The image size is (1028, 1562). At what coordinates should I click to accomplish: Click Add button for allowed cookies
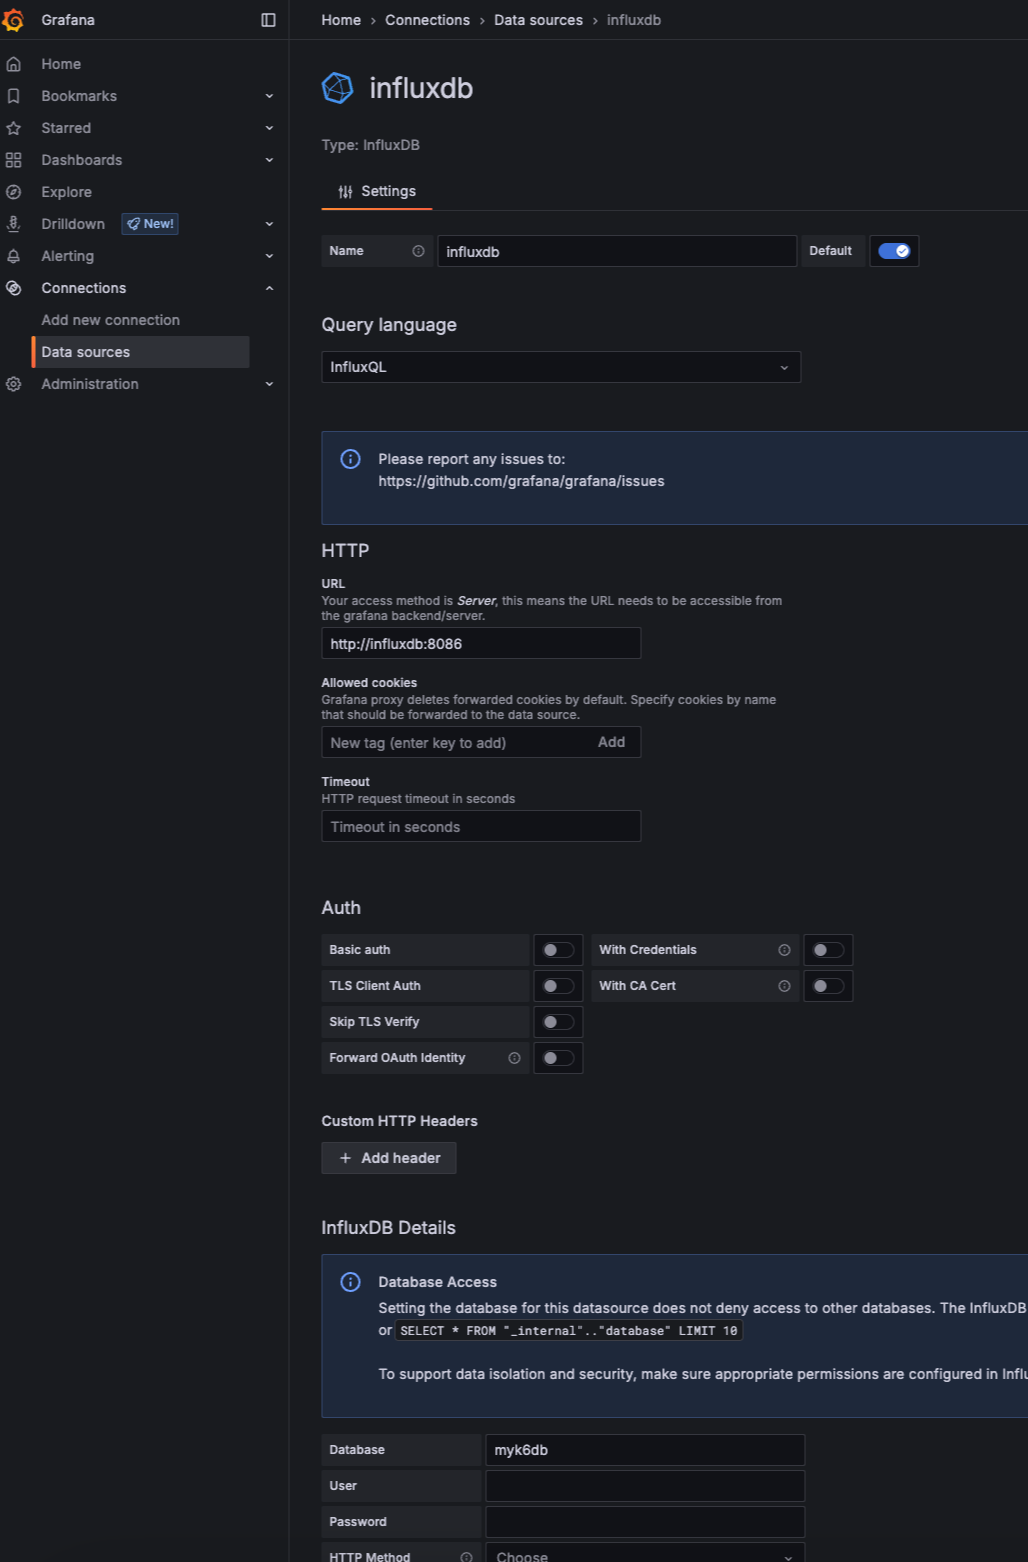611,742
